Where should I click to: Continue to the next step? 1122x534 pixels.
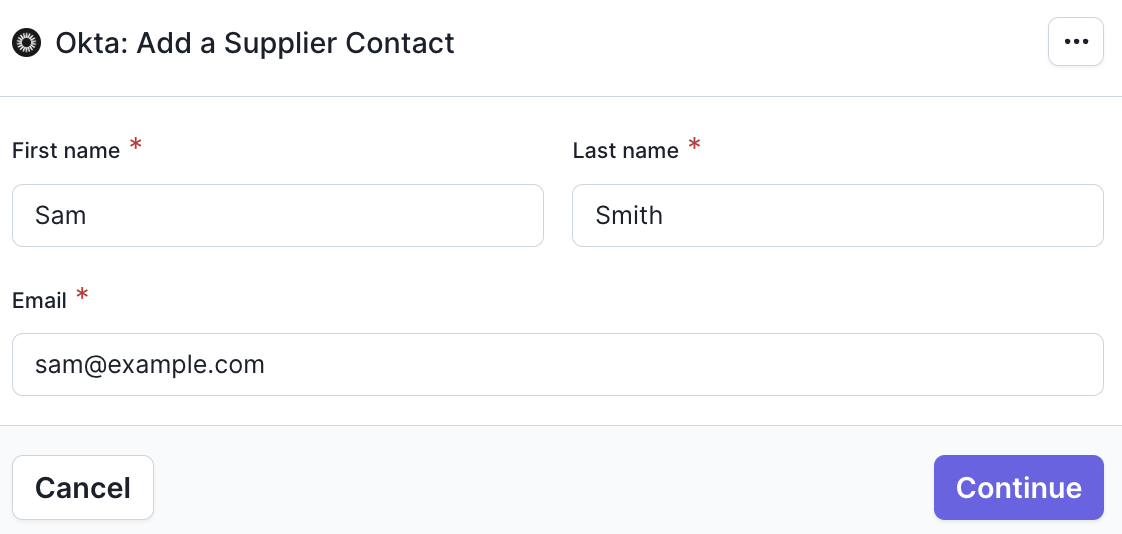pos(1018,487)
